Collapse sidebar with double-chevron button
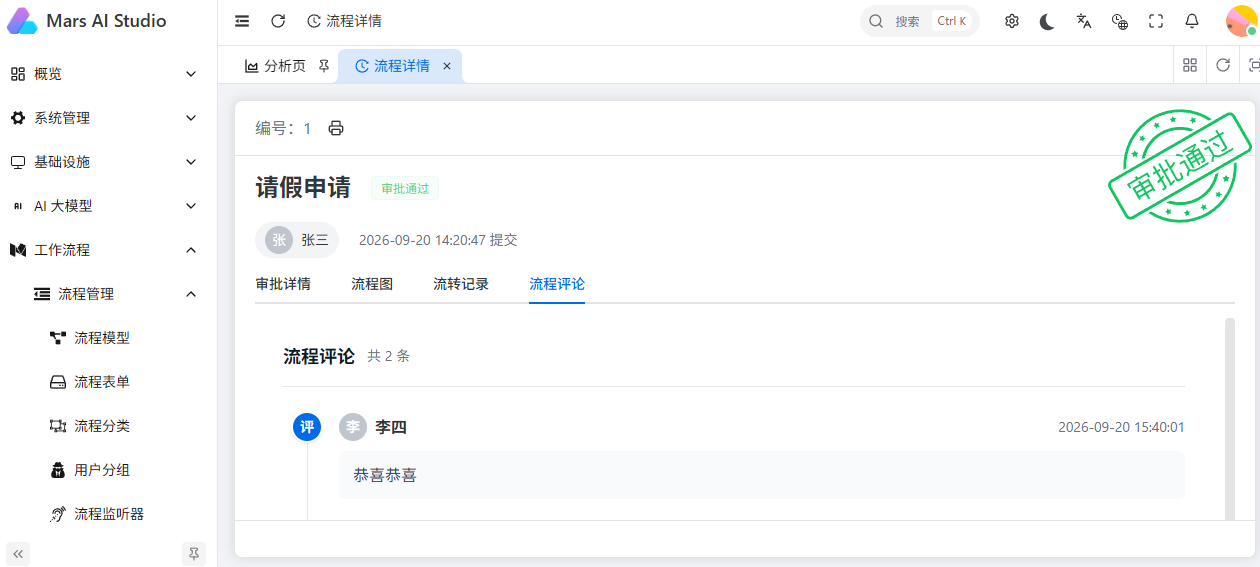Screen dimensions: 1260x567 [x=18, y=553]
